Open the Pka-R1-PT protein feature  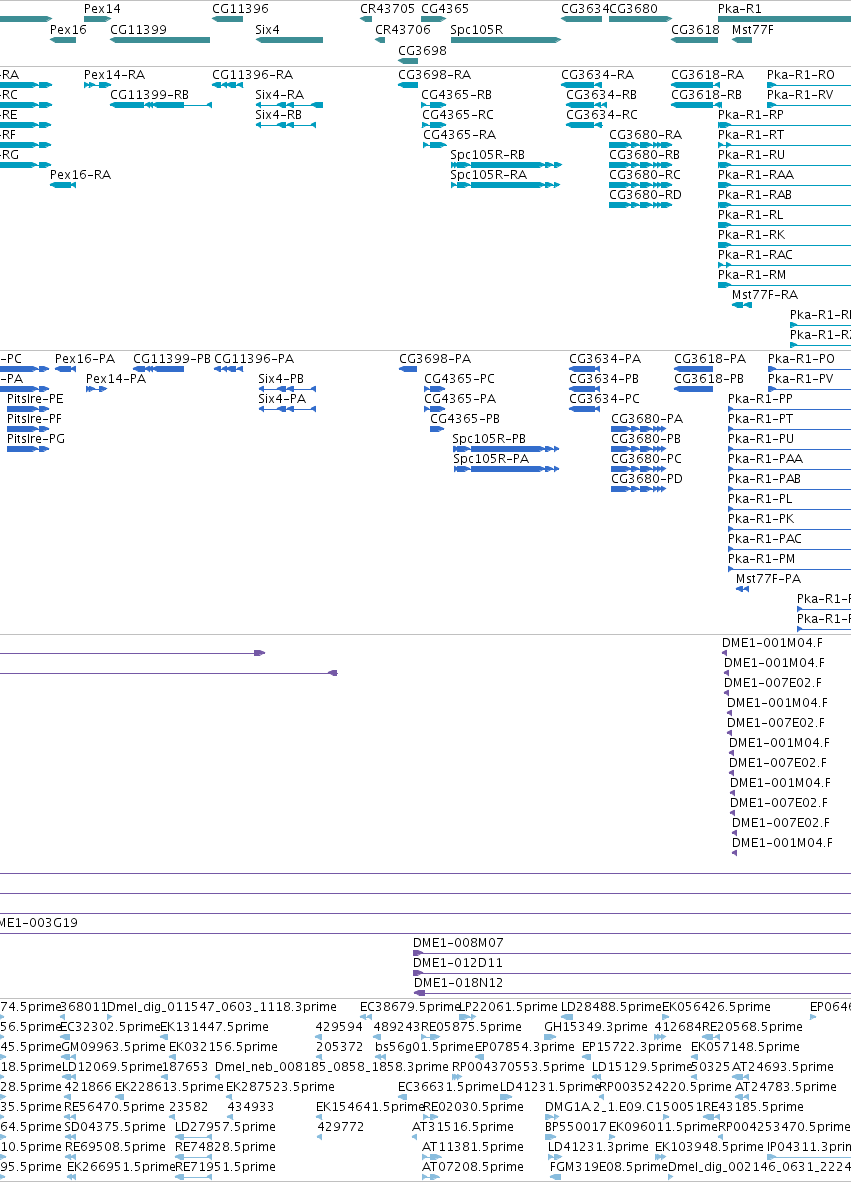pyautogui.click(x=789, y=429)
